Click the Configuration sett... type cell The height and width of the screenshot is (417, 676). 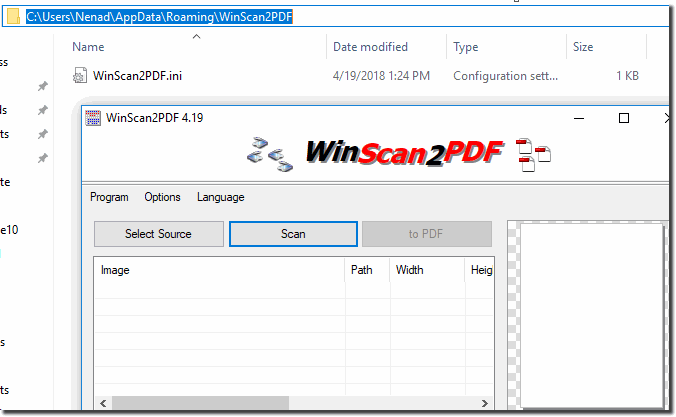[505, 76]
